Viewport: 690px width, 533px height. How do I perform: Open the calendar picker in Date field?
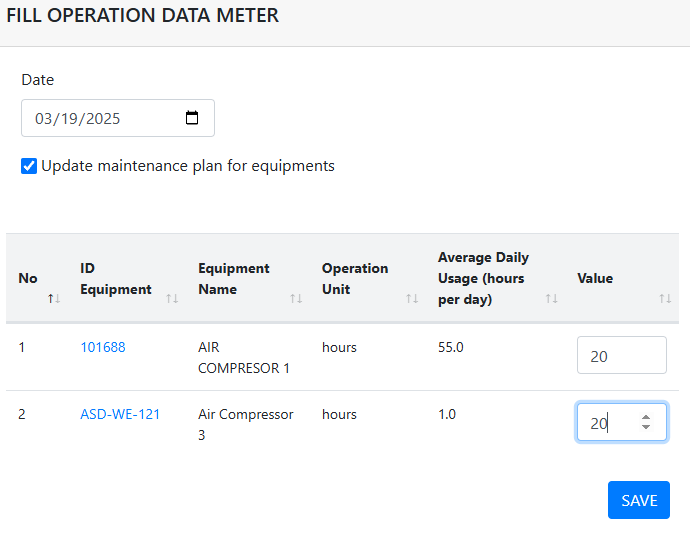click(x=192, y=118)
